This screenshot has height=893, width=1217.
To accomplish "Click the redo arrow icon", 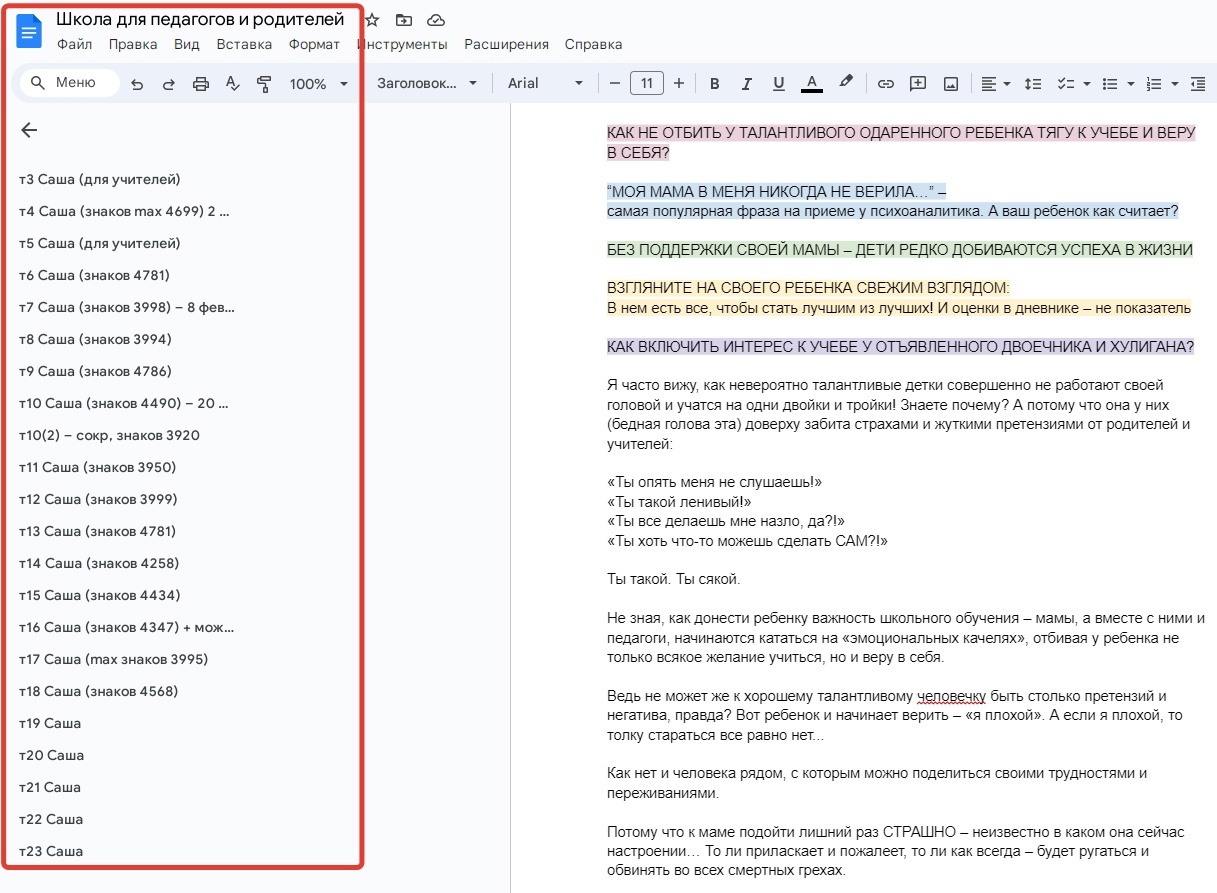I will point(169,84).
